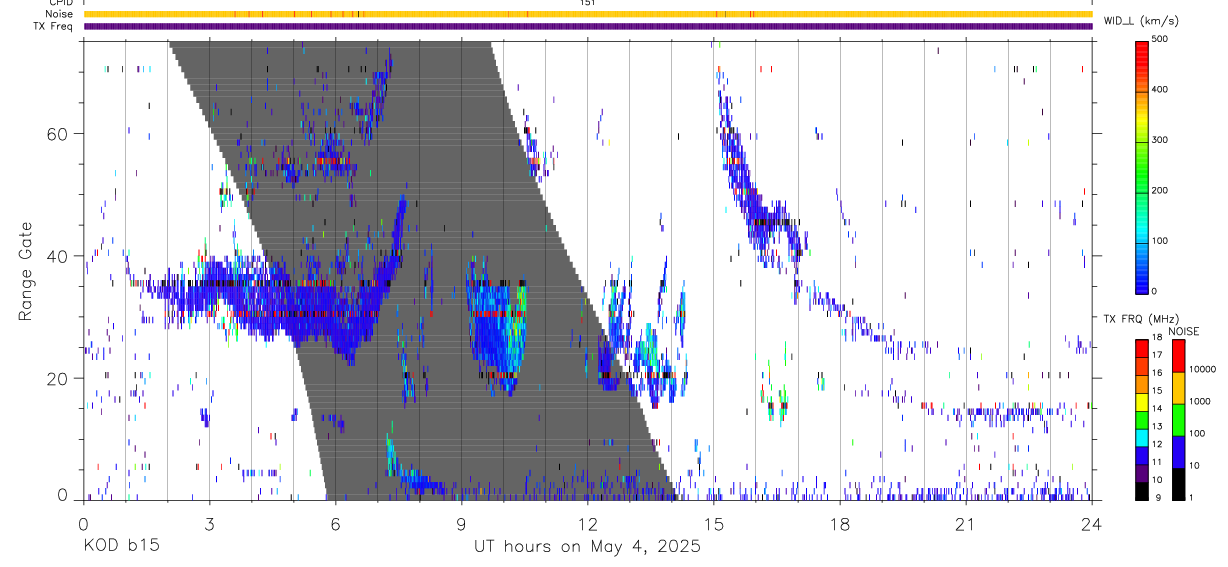This screenshot has width=1228, height=567.
Task: Click the '300' width colorbar label
Action: [x=1159, y=140]
